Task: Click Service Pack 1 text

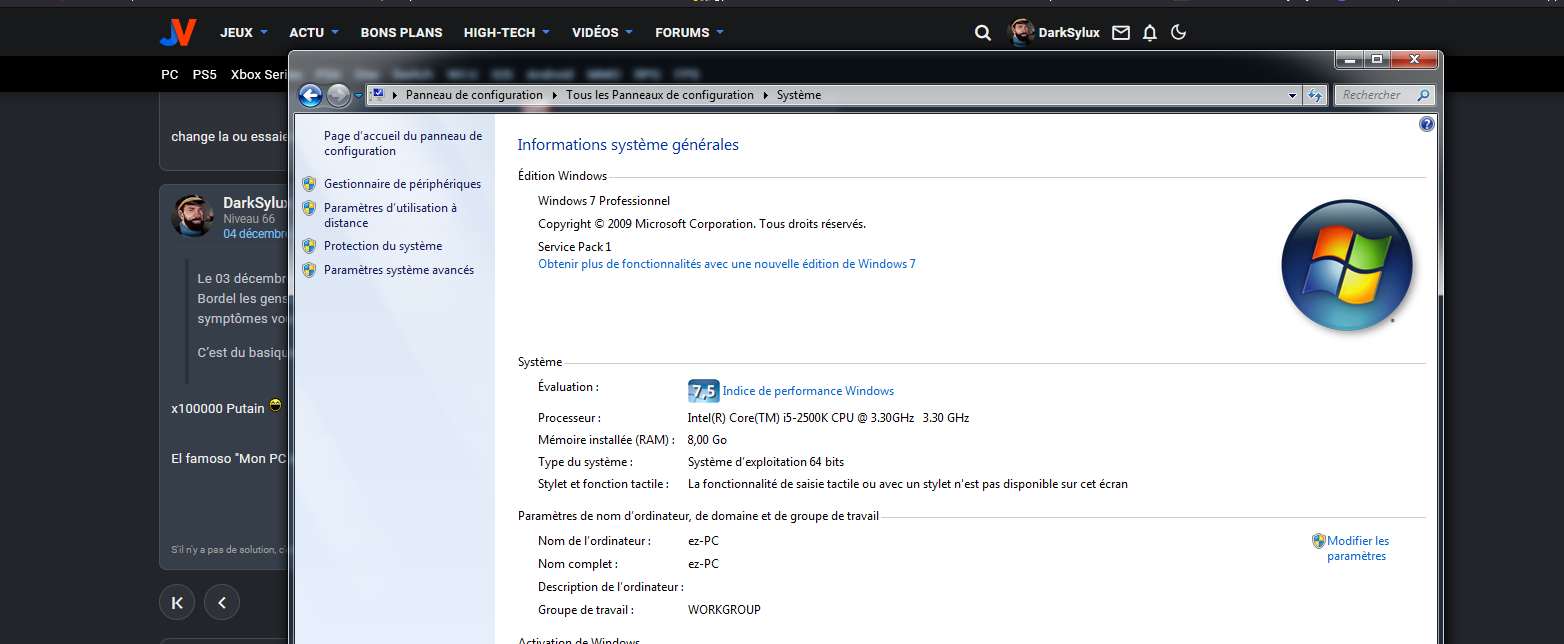Action: point(574,247)
